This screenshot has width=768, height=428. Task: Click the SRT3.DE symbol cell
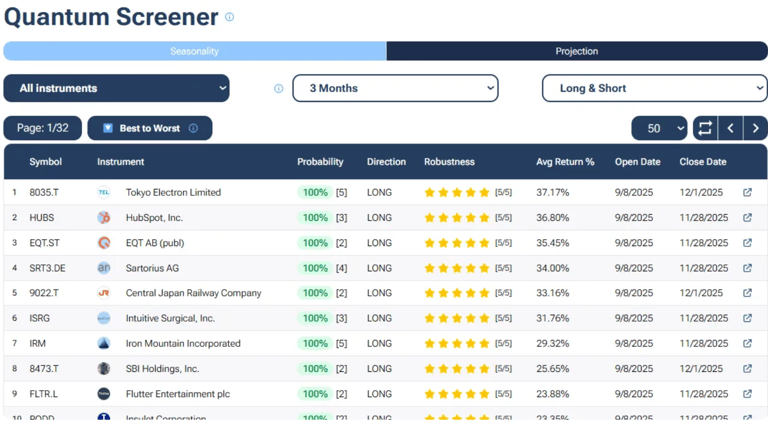(x=47, y=268)
